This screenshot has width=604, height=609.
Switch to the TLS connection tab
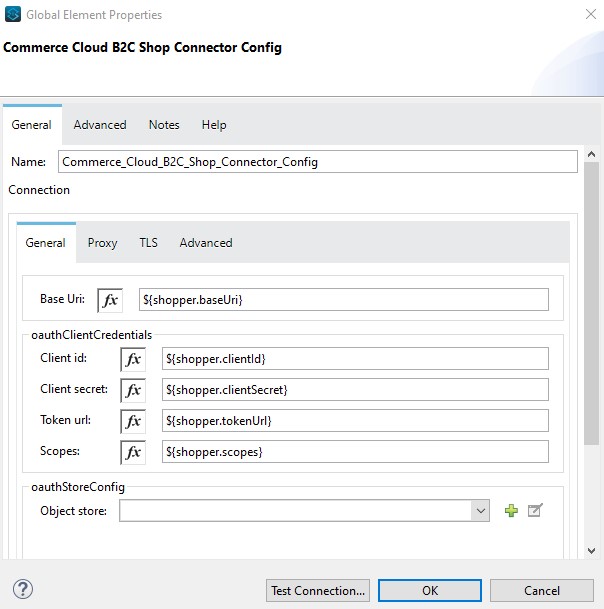(148, 243)
